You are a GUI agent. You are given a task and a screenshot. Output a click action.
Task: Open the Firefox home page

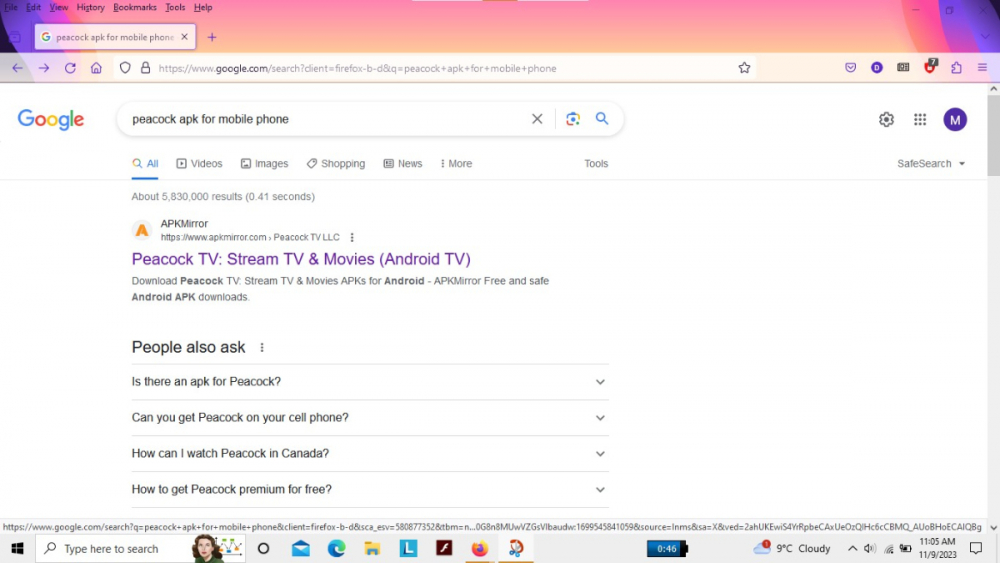point(96,68)
